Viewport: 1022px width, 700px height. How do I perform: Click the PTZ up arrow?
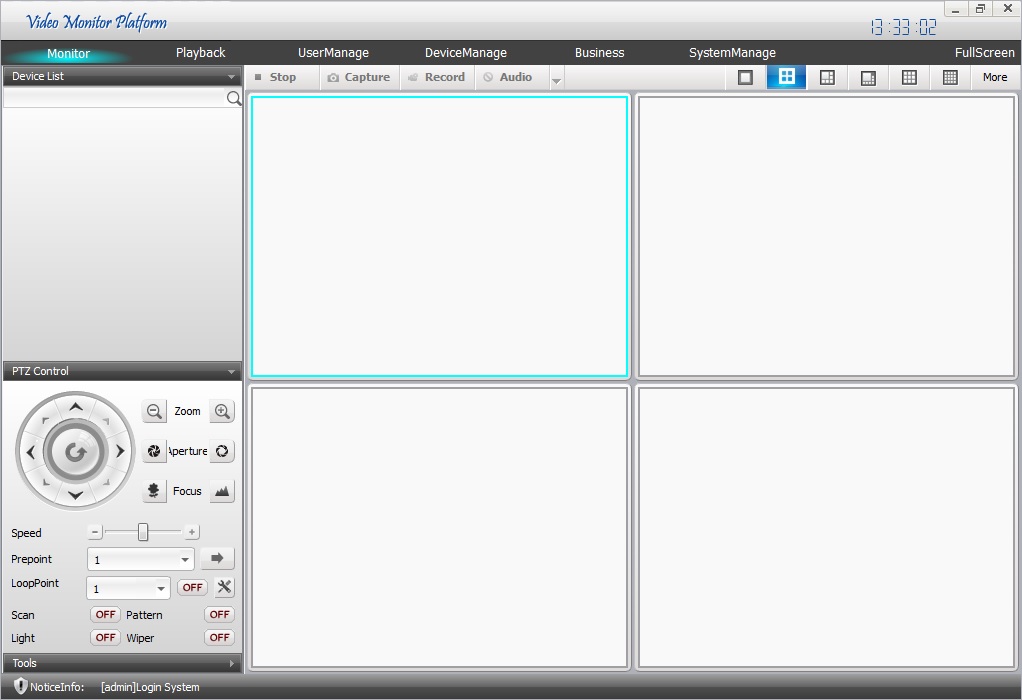(76, 407)
